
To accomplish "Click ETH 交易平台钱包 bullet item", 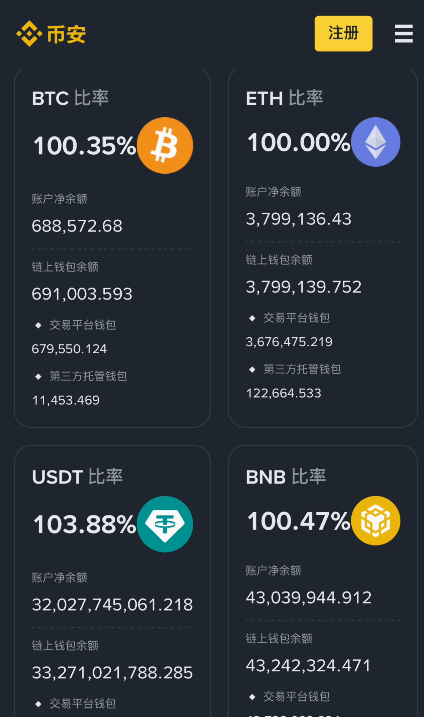I will [x=290, y=318].
